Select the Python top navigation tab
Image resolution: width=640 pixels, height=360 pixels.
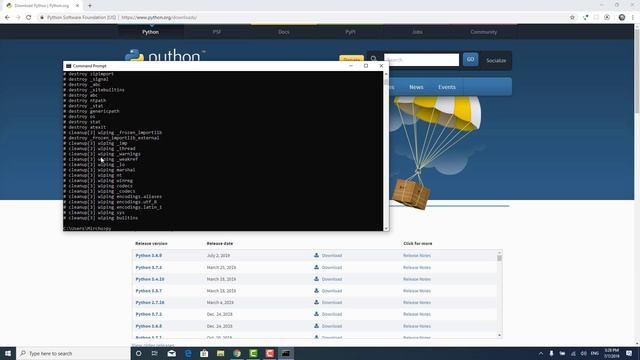click(151, 32)
